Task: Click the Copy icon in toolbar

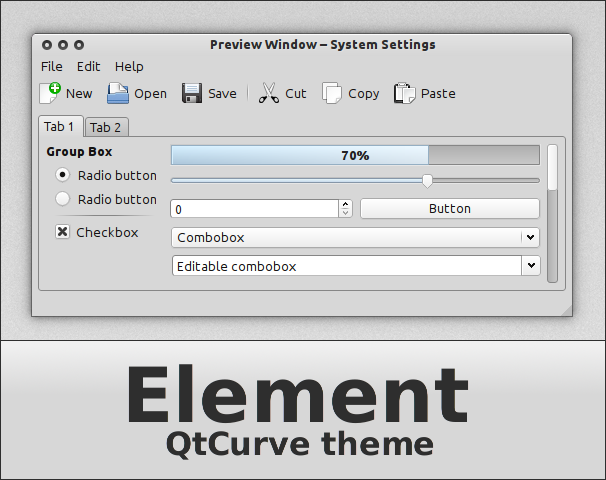Action: (332, 93)
